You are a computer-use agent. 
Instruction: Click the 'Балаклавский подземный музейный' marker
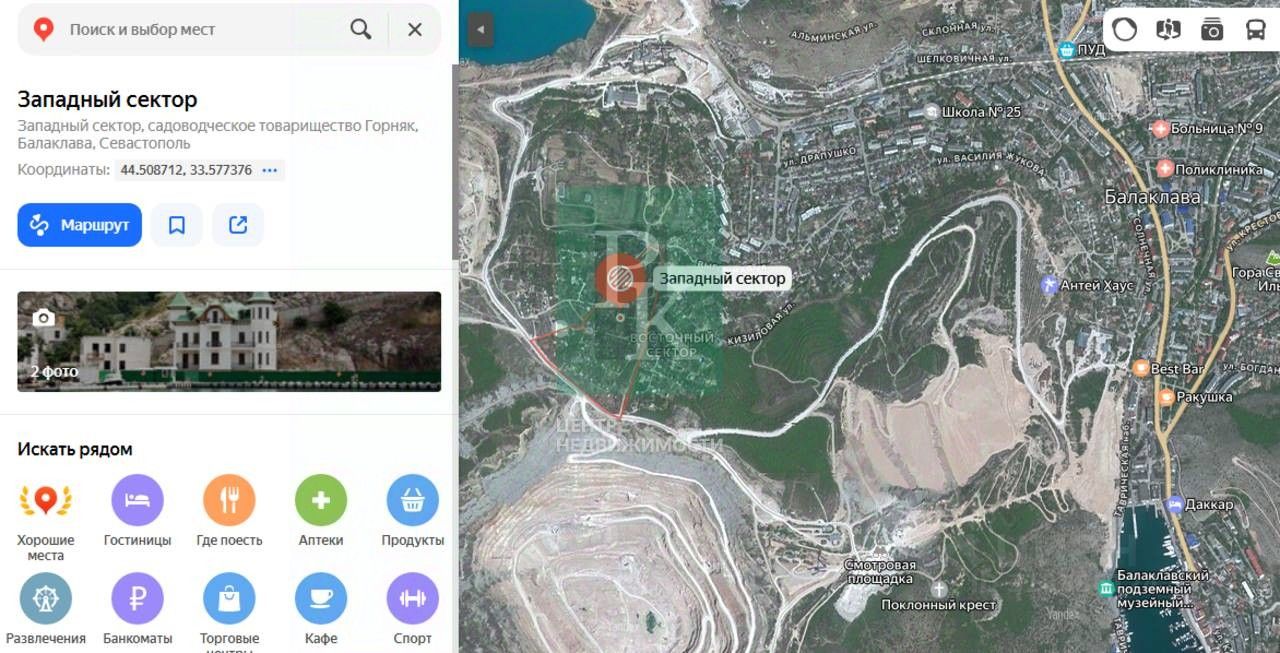[x=1106, y=588]
